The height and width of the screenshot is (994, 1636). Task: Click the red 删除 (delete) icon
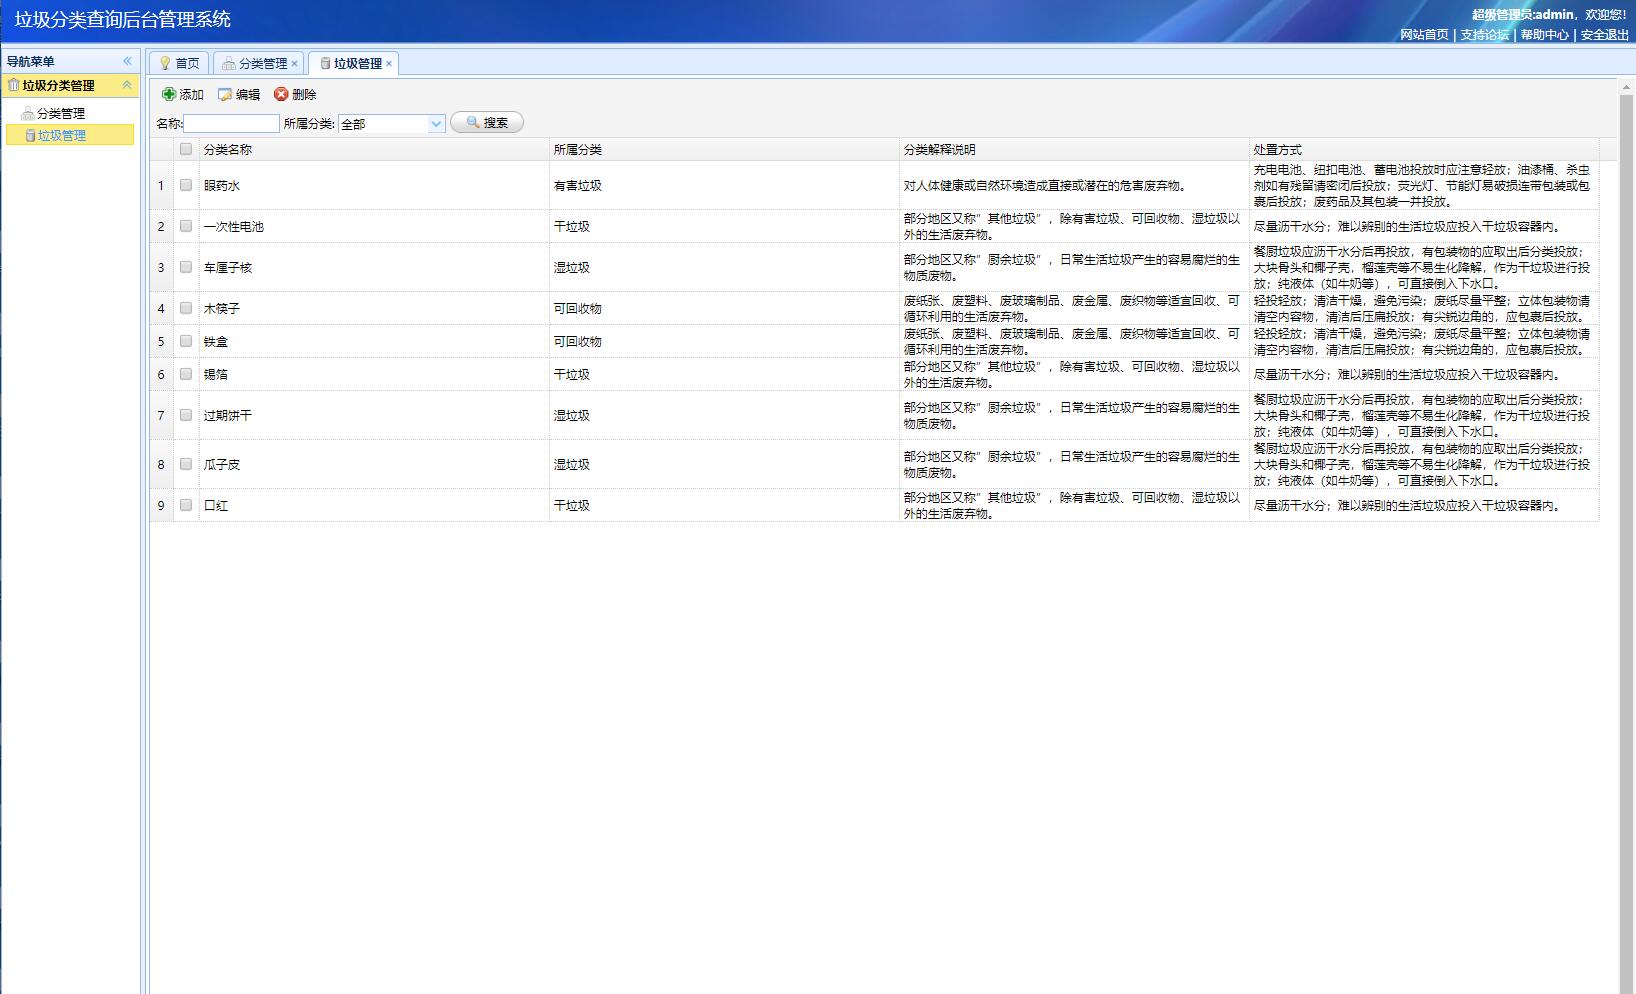click(x=281, y=94)
